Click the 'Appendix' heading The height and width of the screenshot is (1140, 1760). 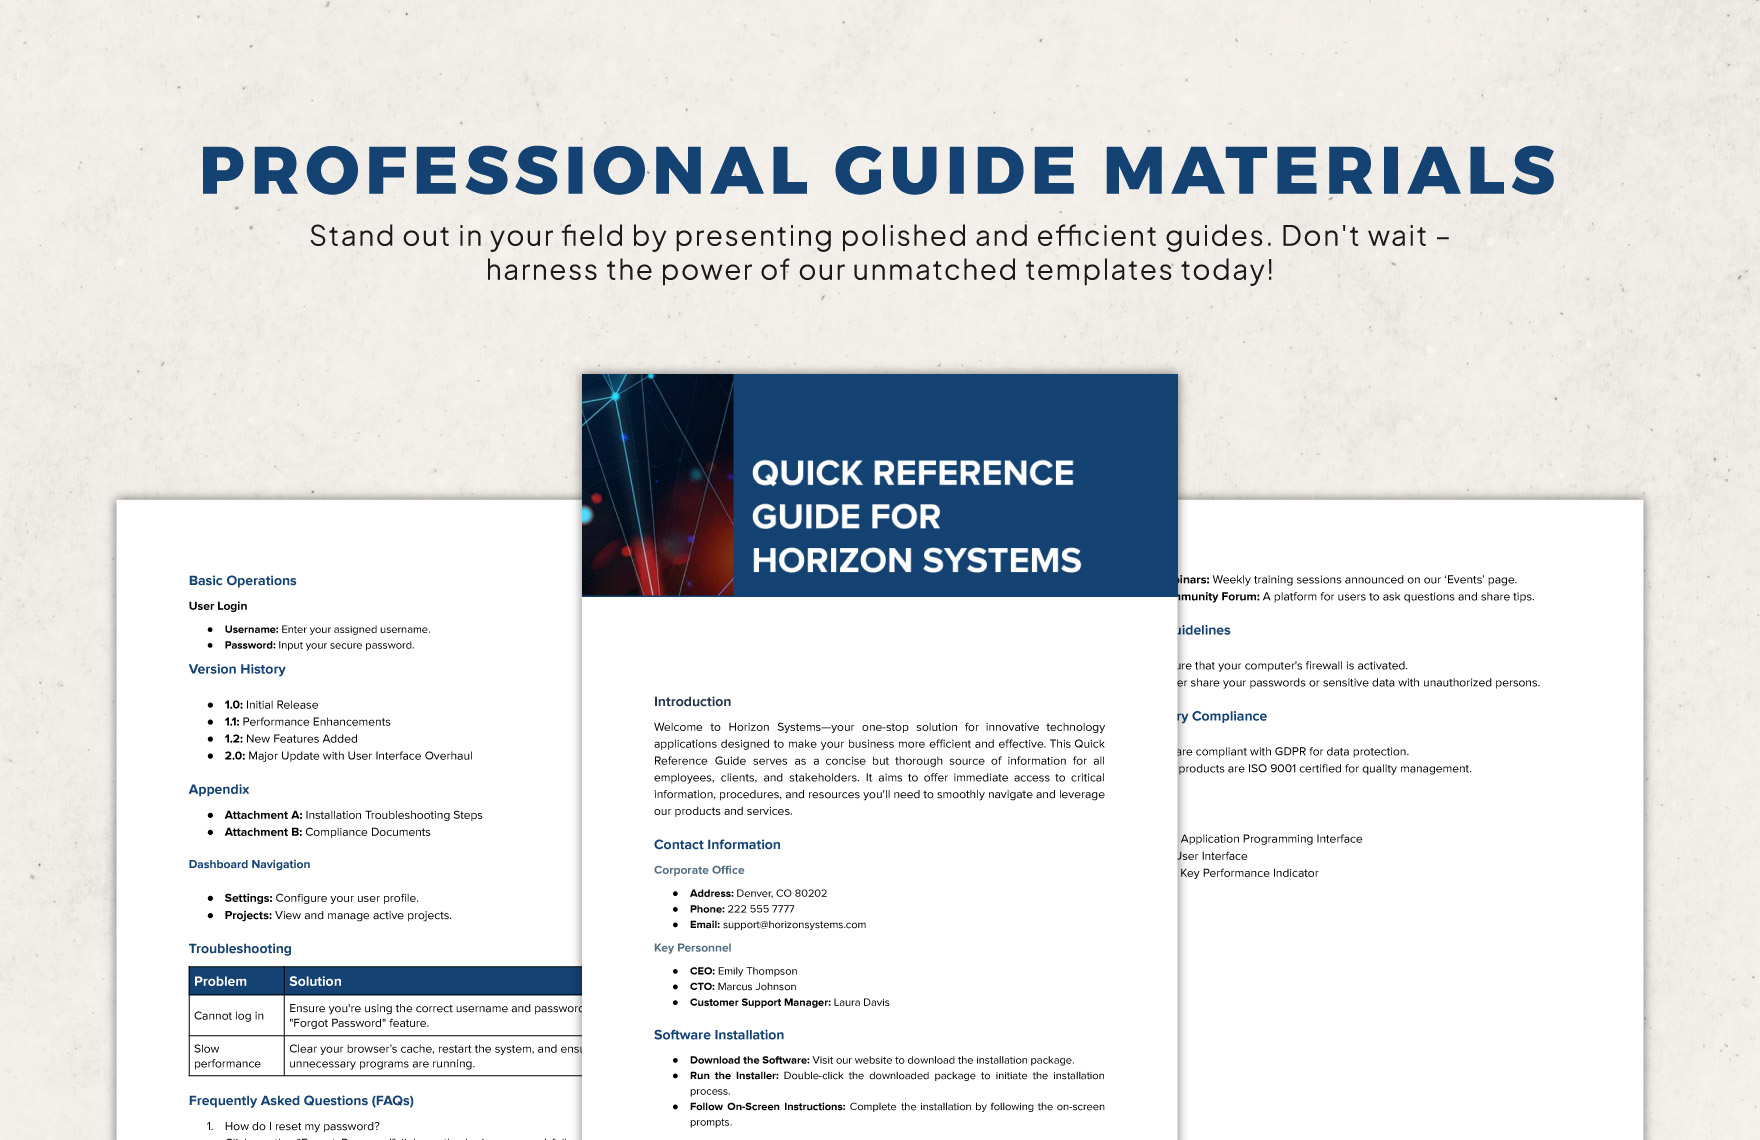(219, 790)
